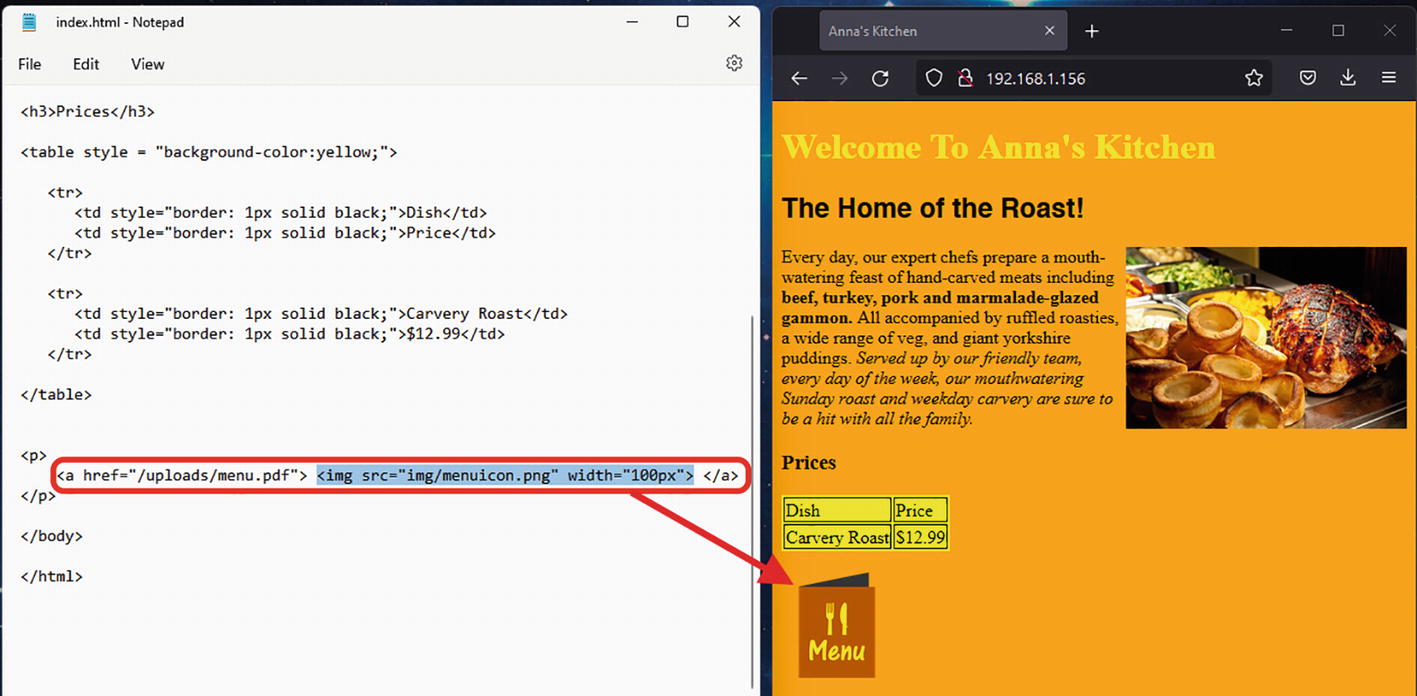1417x696 pixels.
Task: Click the insecure connection padlock icon
Action: pos(964,79)
